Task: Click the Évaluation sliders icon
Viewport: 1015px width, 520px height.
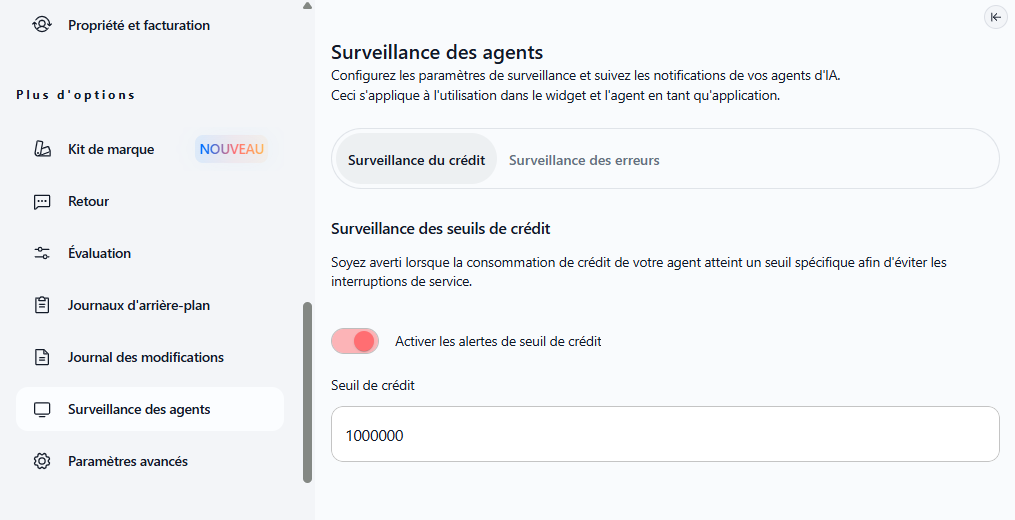Action: (42, 253)
